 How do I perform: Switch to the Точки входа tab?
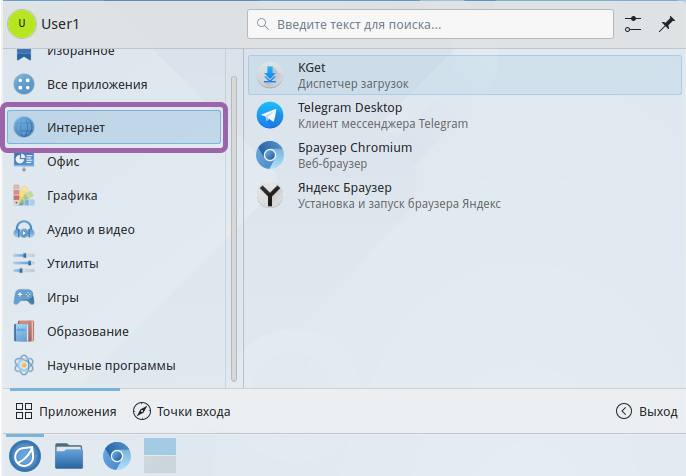click(182, 411)
